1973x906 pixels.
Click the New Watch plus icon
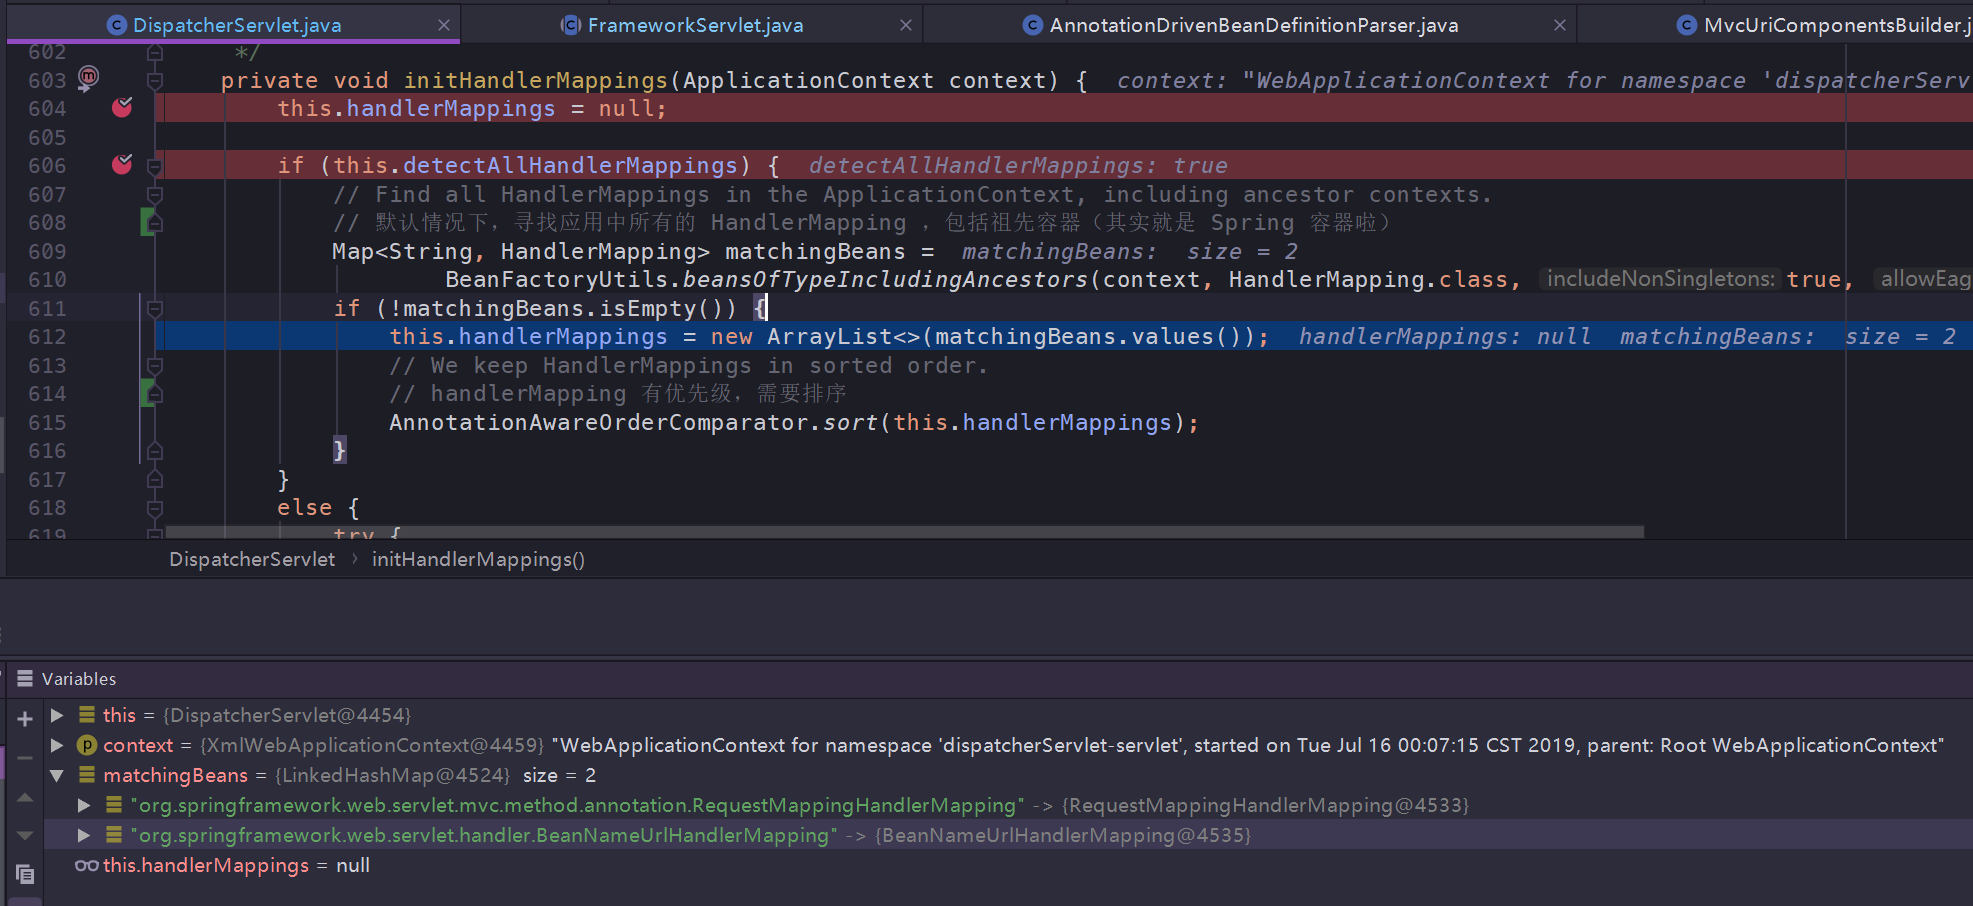[x=25, y=718]
